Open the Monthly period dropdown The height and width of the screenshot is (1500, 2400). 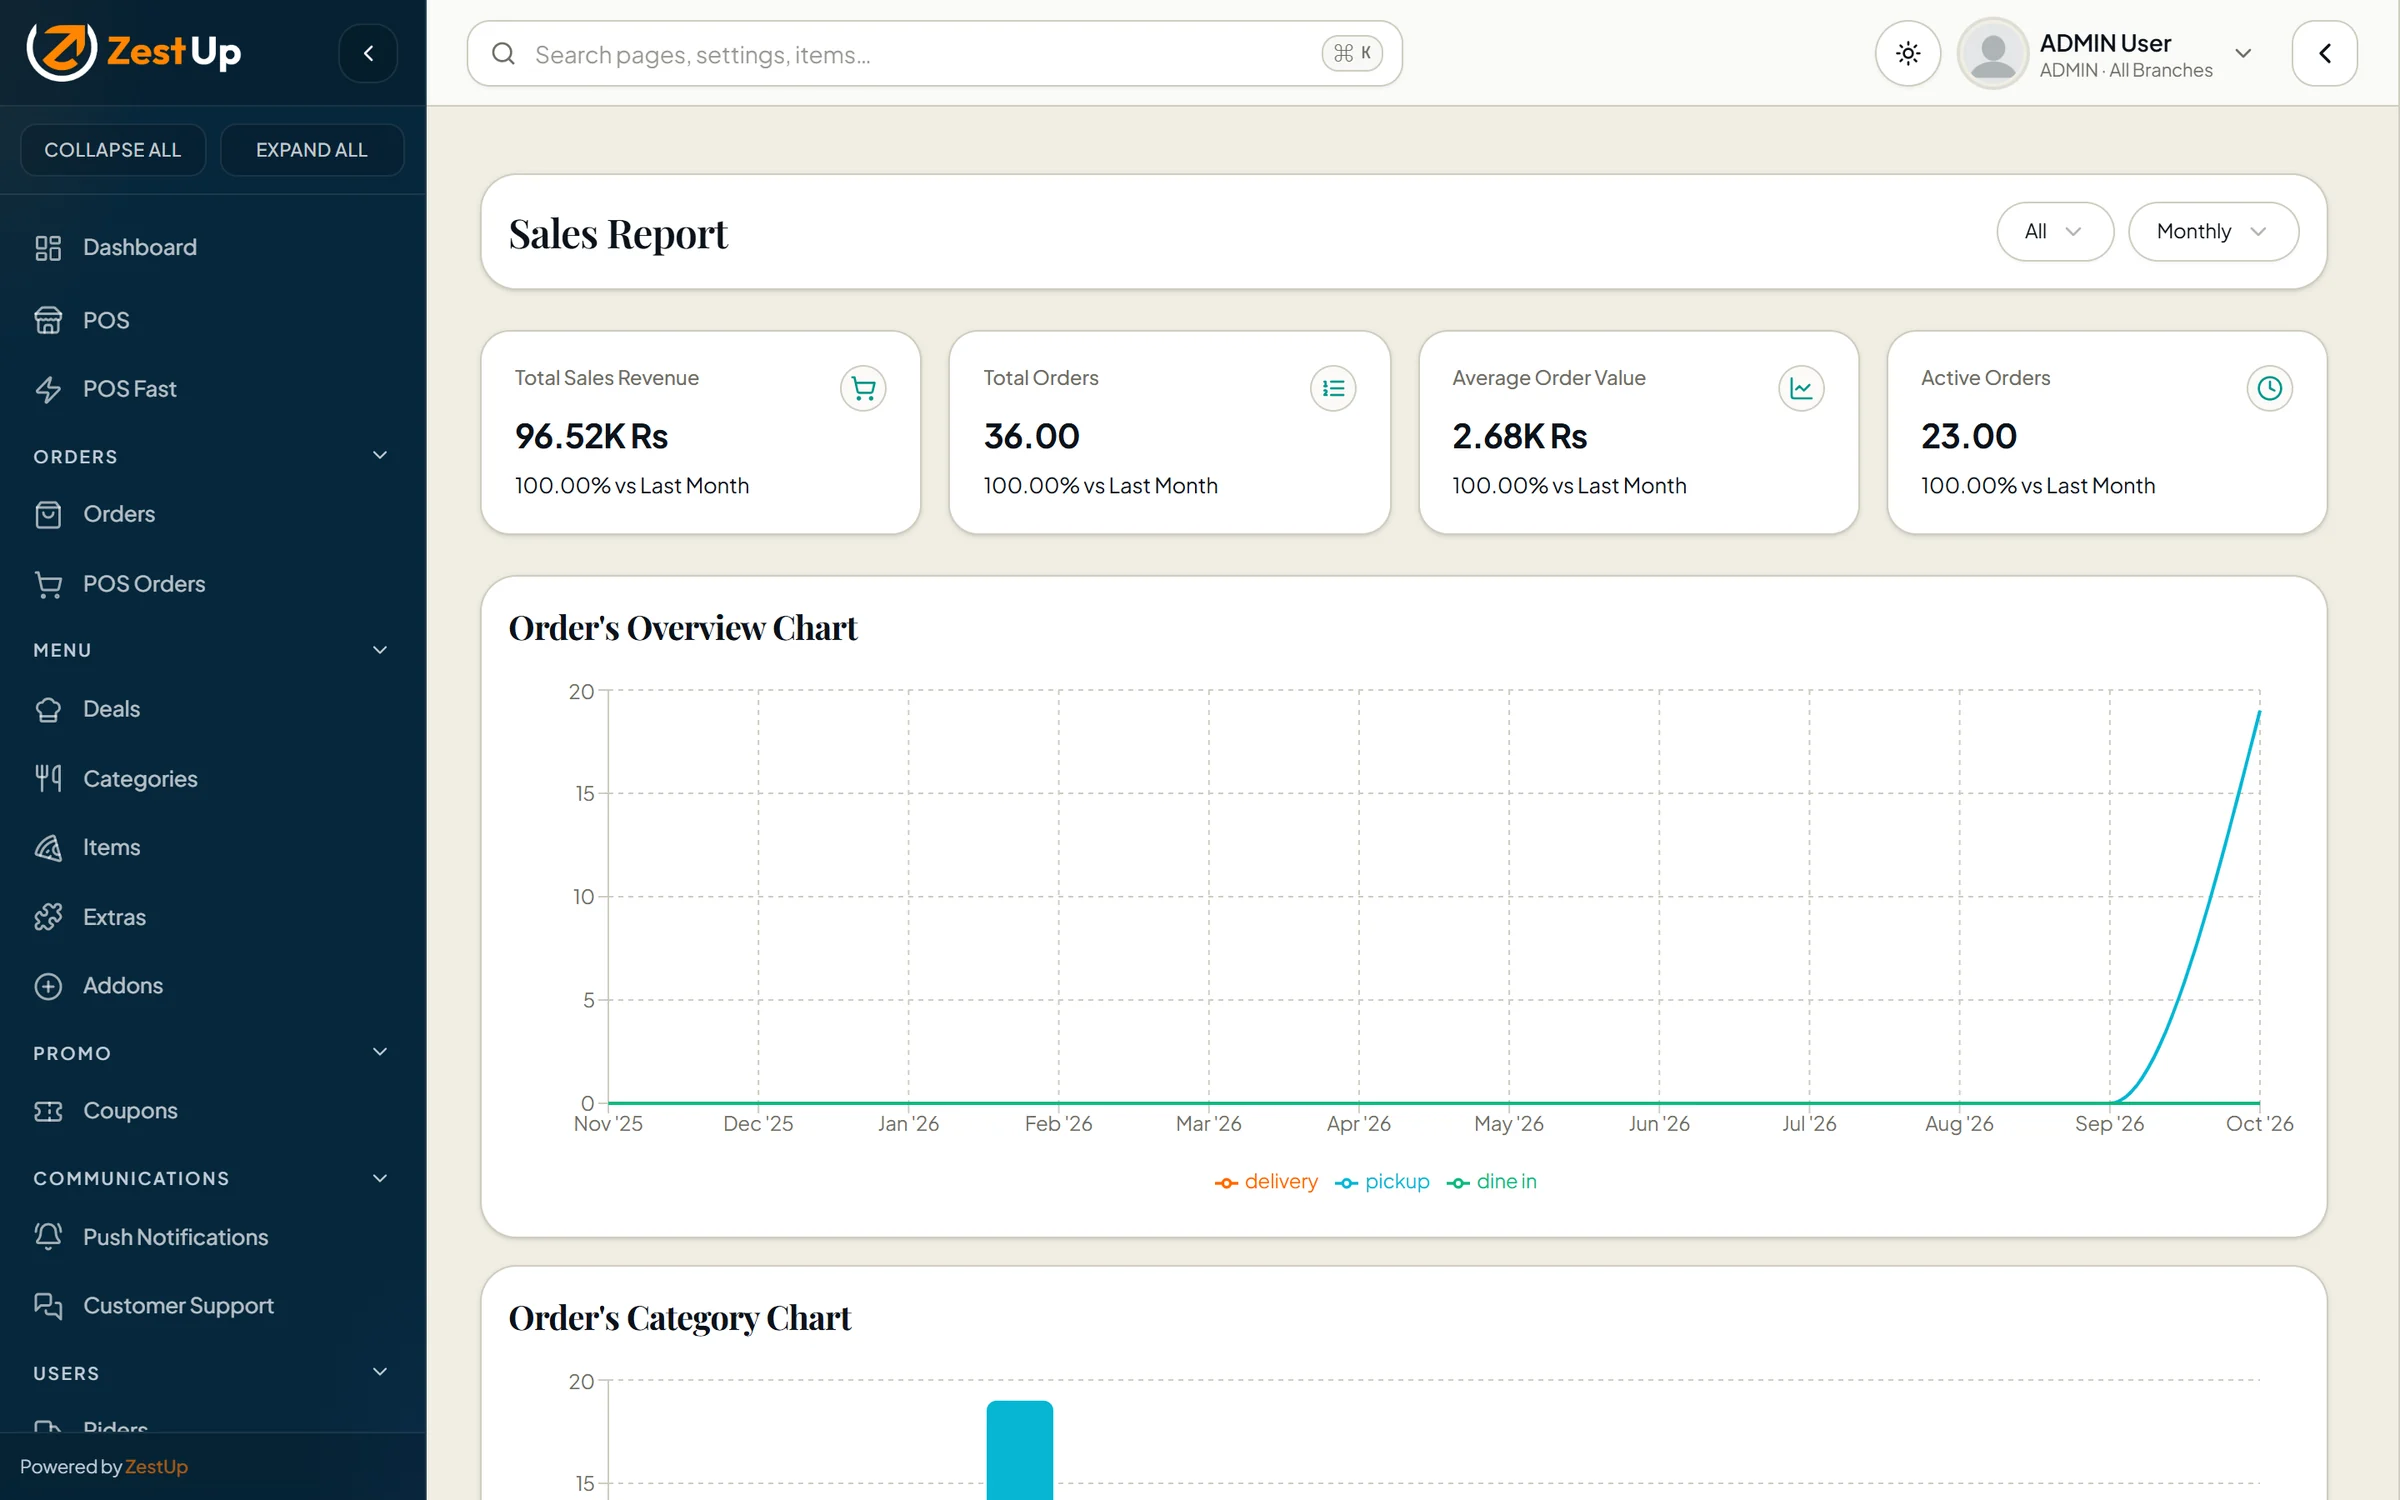point(2212,232)
